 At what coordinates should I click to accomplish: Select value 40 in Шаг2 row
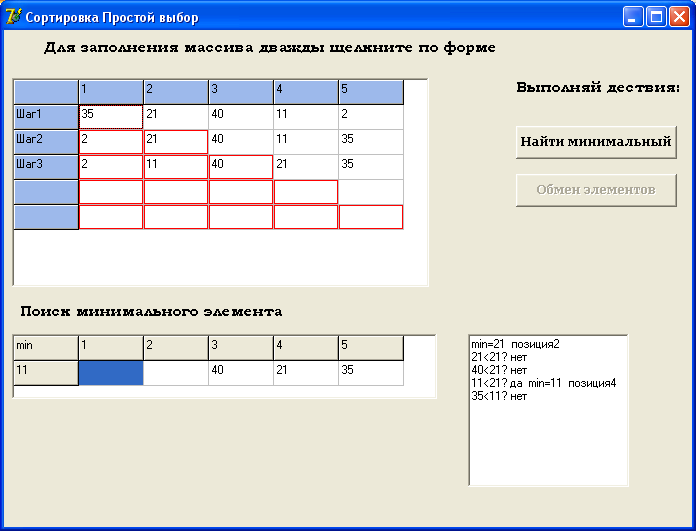[241, 142]
